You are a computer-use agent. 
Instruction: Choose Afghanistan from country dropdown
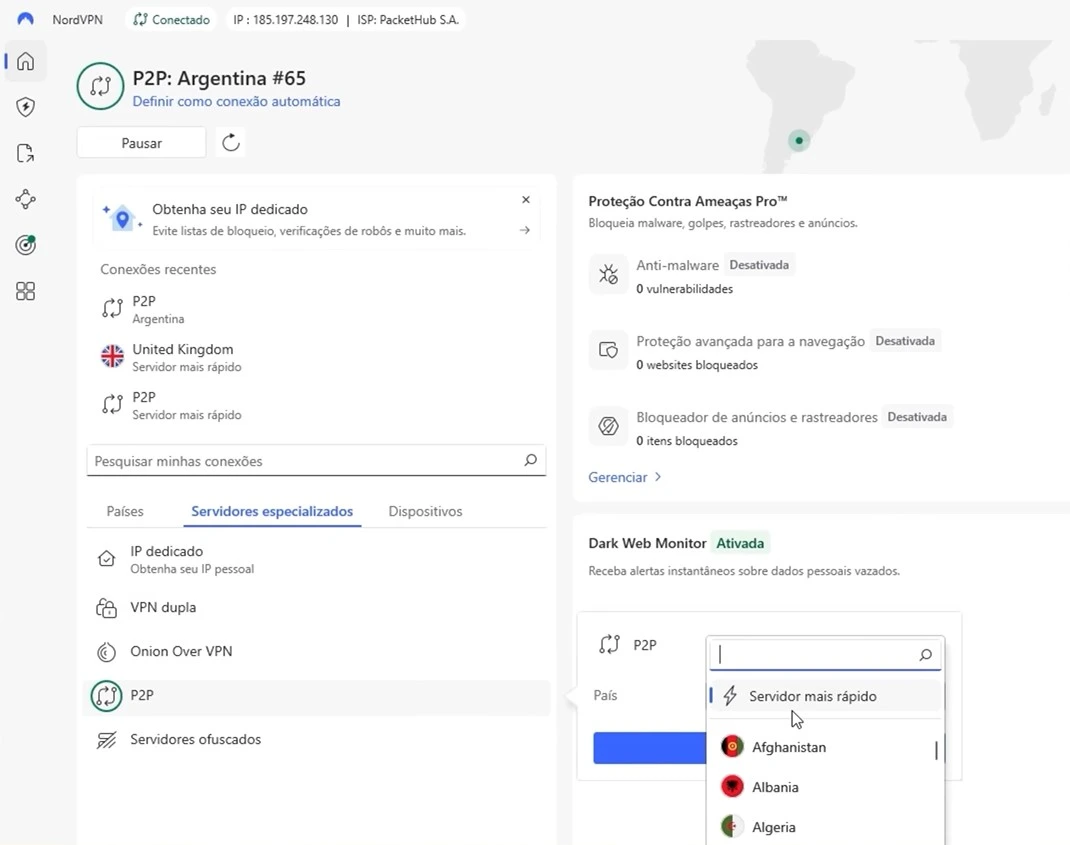(x=826, y=747)
